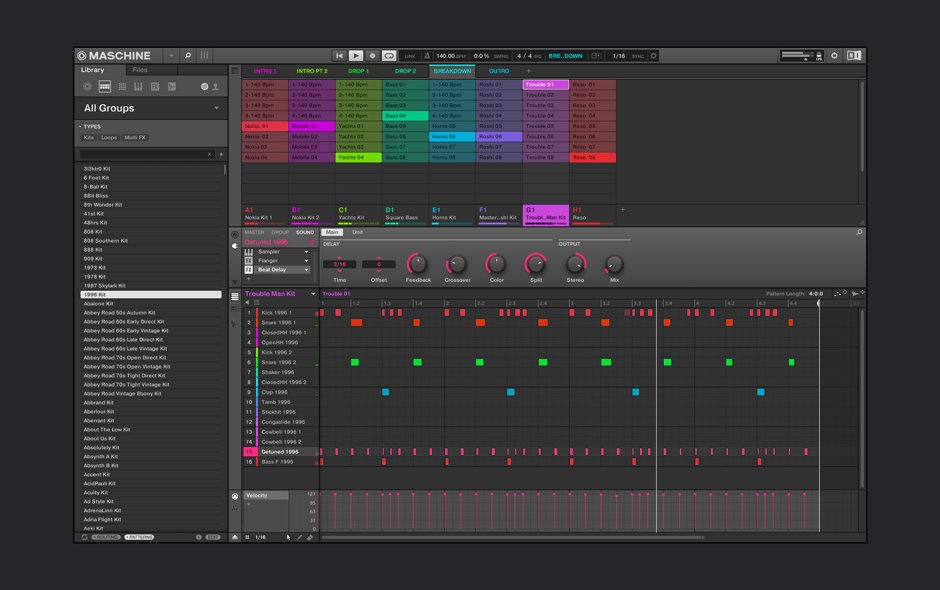Screen dimensions: 940x590
Task: Turn the Feedback knob in the Delay panel
Action: click(420, 265)
